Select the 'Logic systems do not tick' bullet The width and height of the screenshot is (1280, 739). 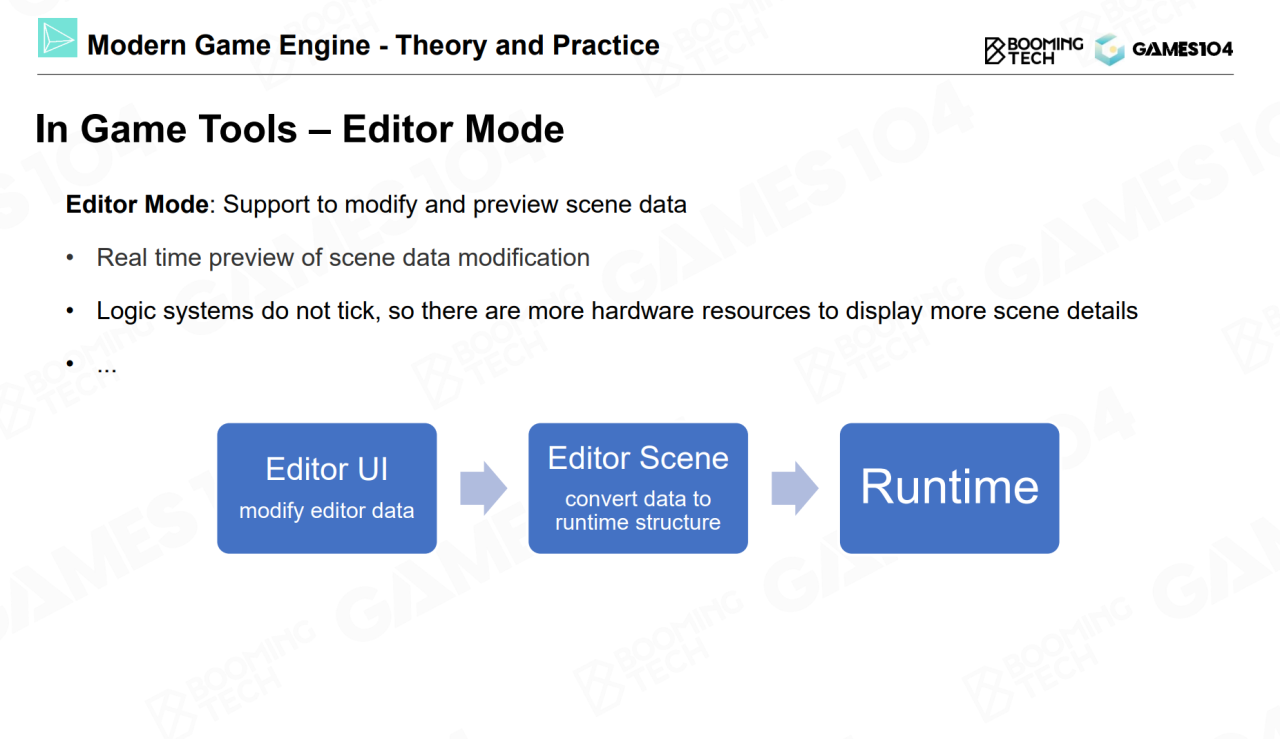click(617, 311)
